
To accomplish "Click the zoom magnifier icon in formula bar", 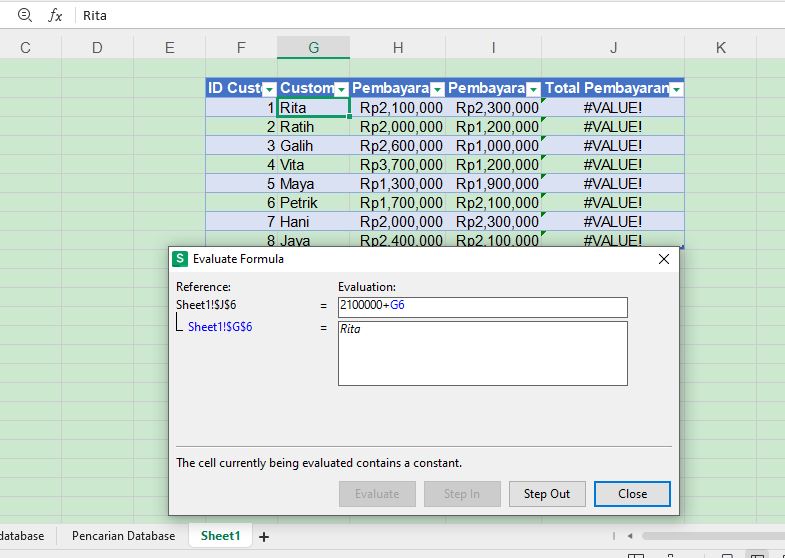I will [25, 16].
